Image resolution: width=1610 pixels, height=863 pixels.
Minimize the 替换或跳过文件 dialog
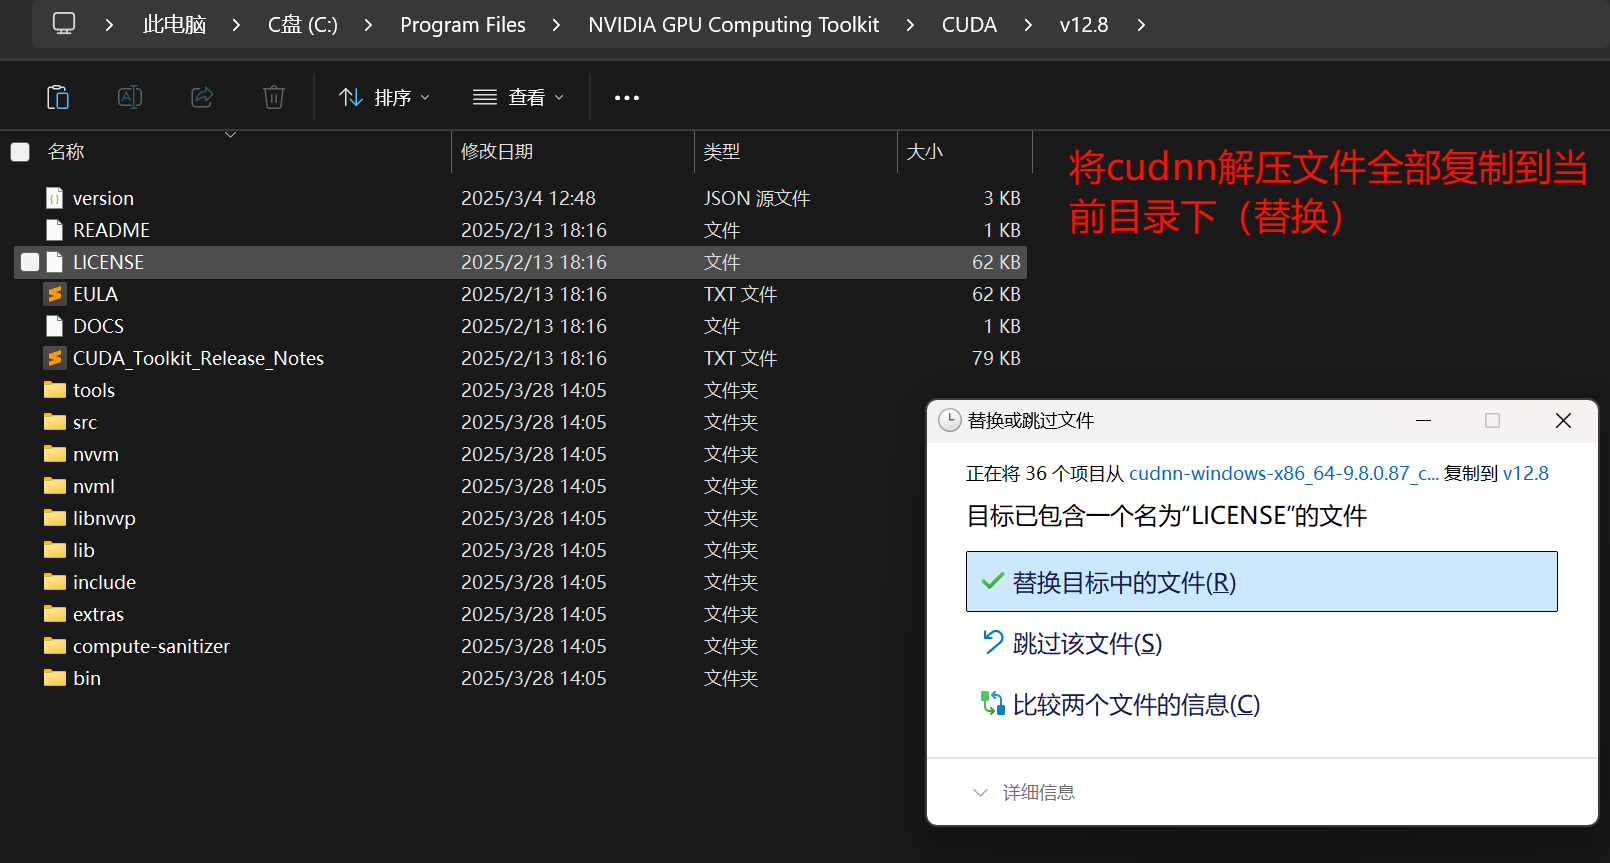[x=1423, y=421]
